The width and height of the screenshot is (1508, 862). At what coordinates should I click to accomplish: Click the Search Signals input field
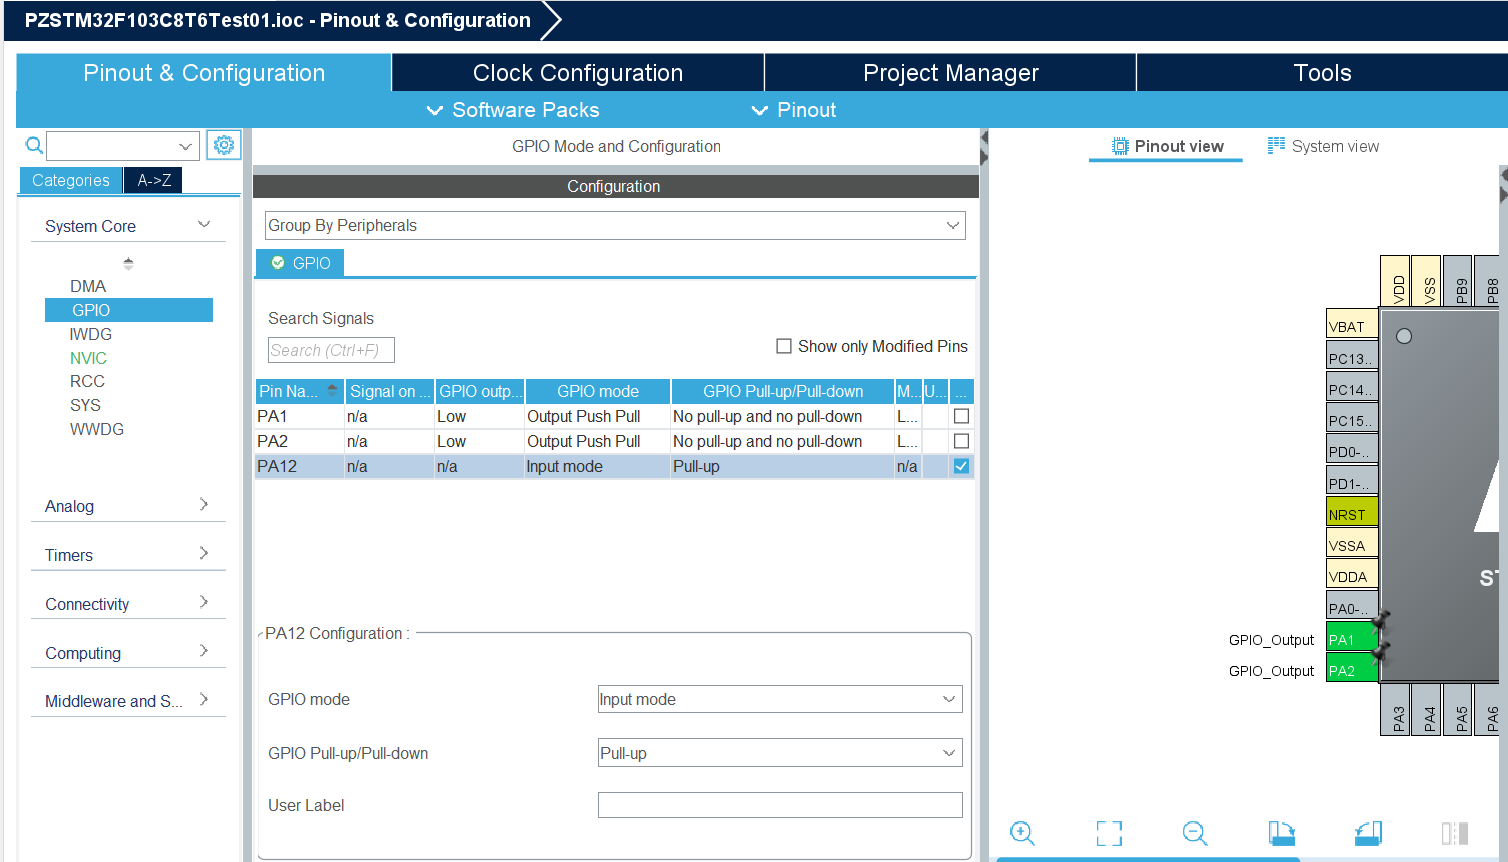[x=331, y=350]
